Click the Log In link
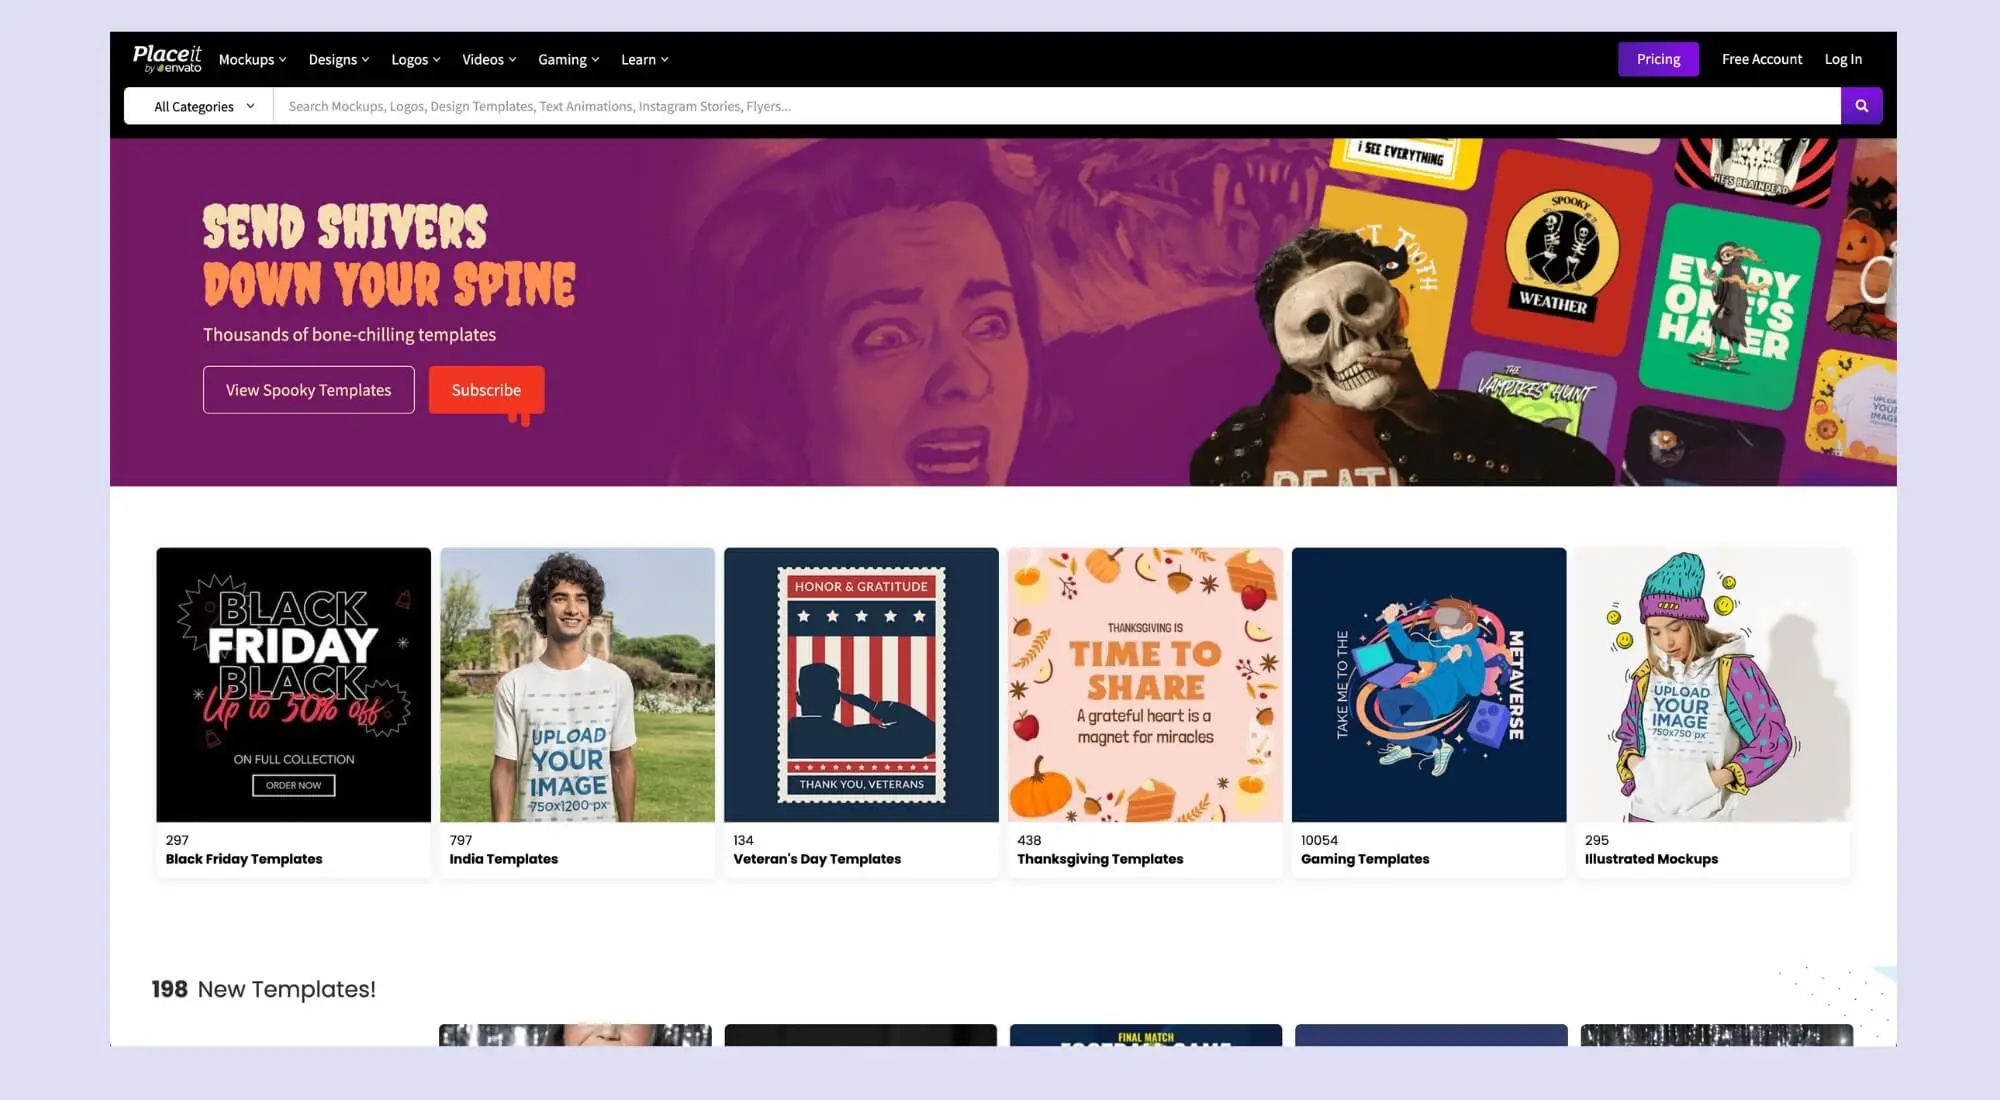Screen dimensions: 2000x1100 1842,59
